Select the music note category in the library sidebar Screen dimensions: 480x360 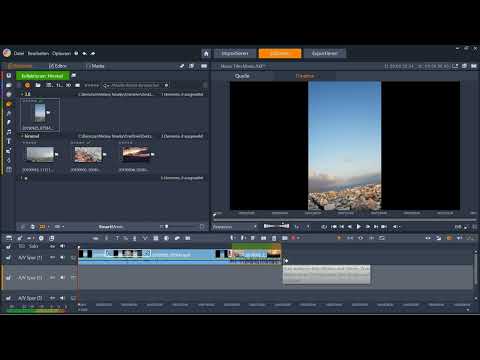9,132
